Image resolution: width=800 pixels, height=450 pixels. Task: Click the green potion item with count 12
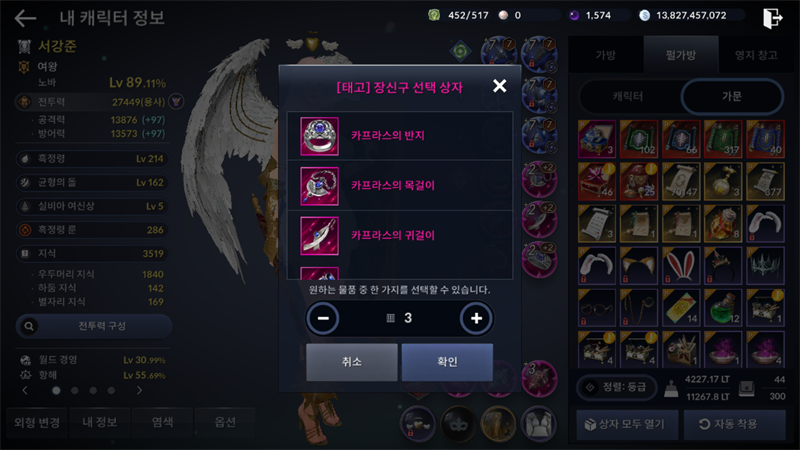click(x=723, y=308)
